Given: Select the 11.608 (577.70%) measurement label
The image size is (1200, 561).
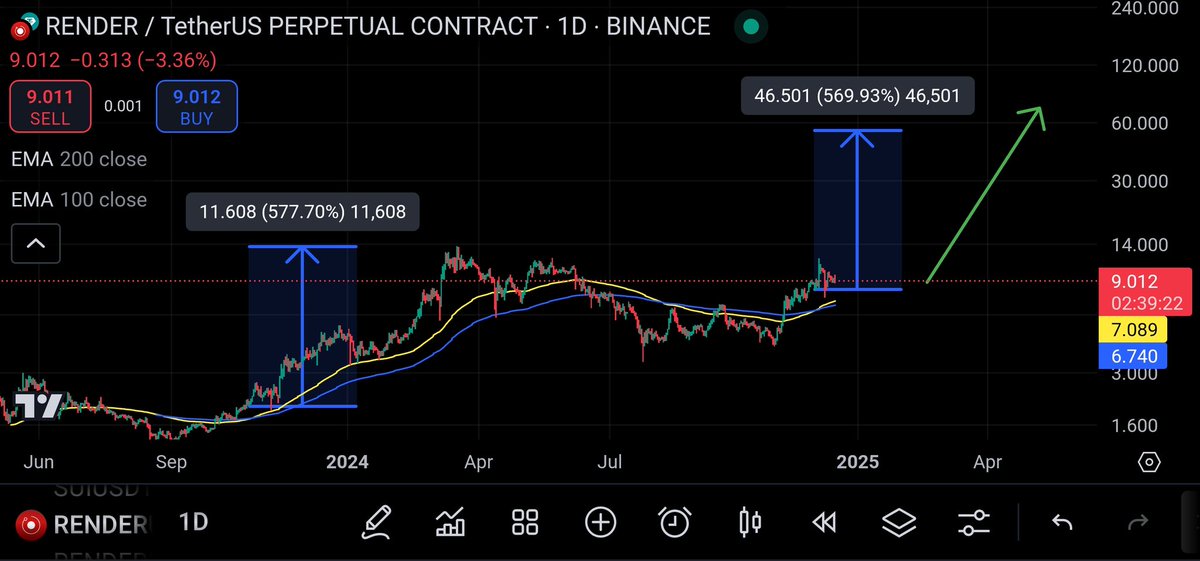Looking at the screenshot, I should (303, 212).
